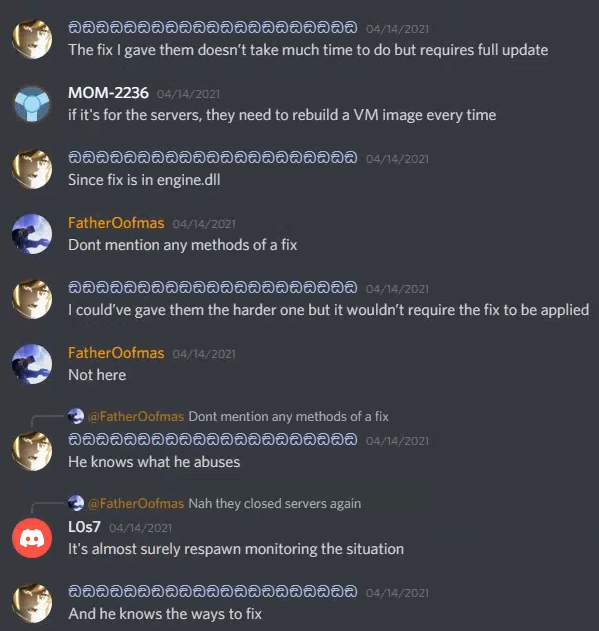Open the MOM-2236 username profile
599x631 pixels.
point(108,93)
